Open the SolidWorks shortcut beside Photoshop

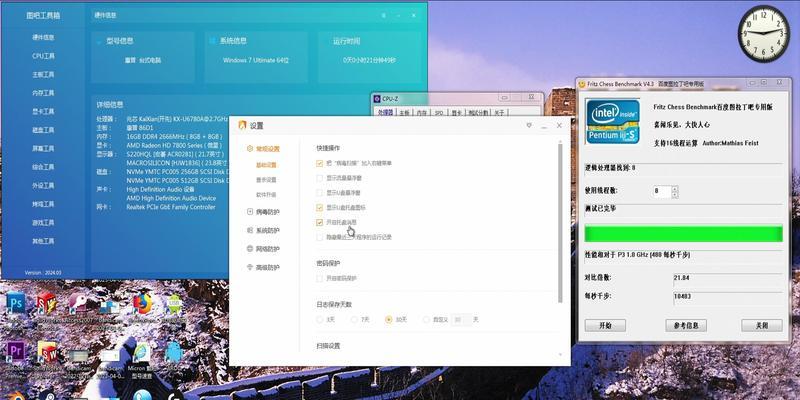[46, 303]
